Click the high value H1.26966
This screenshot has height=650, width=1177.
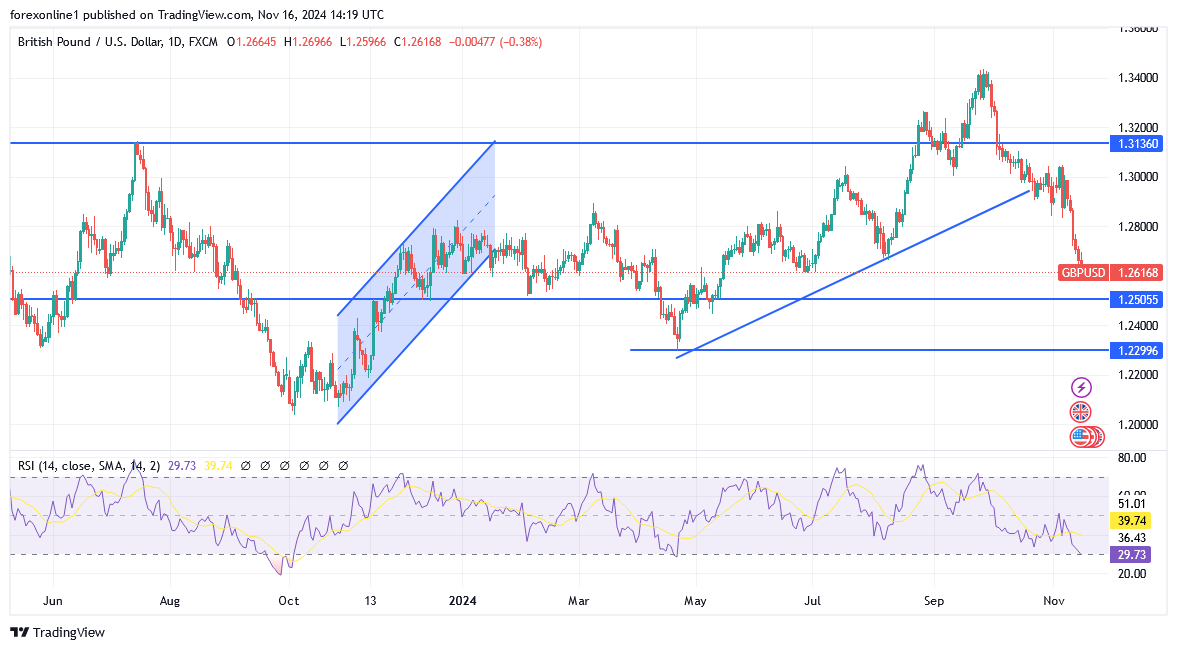[x=308, y=42]
